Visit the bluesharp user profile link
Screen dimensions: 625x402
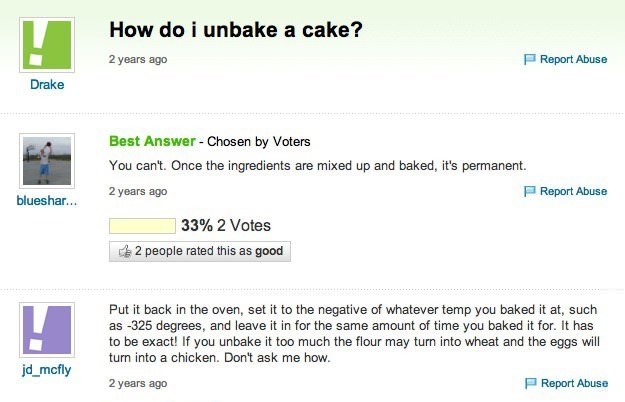tap(46, 201)
